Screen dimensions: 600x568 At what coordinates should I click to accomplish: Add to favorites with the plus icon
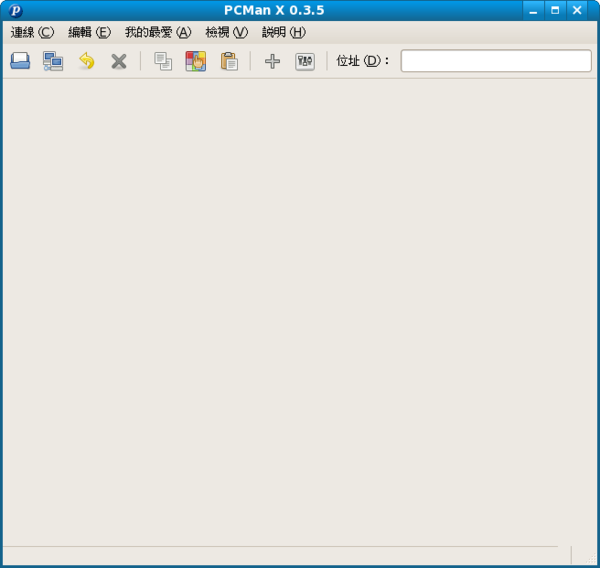272,61
